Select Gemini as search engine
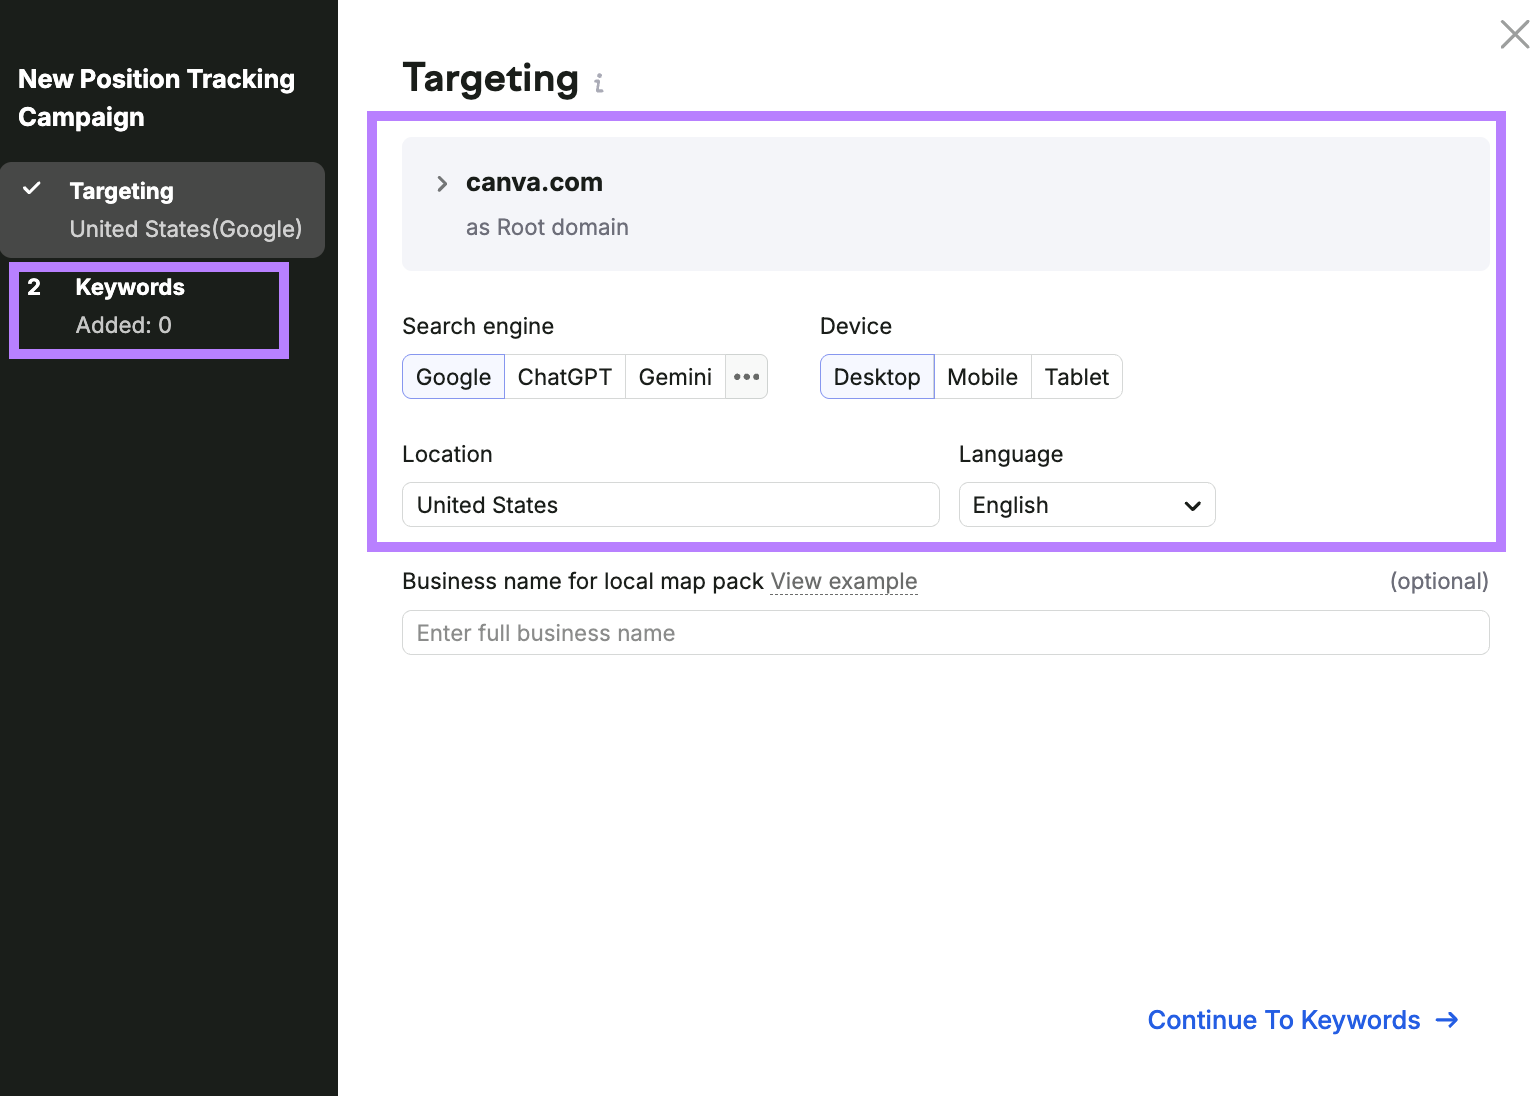Screen dimensions: 1538x1096 pos(675,377)
